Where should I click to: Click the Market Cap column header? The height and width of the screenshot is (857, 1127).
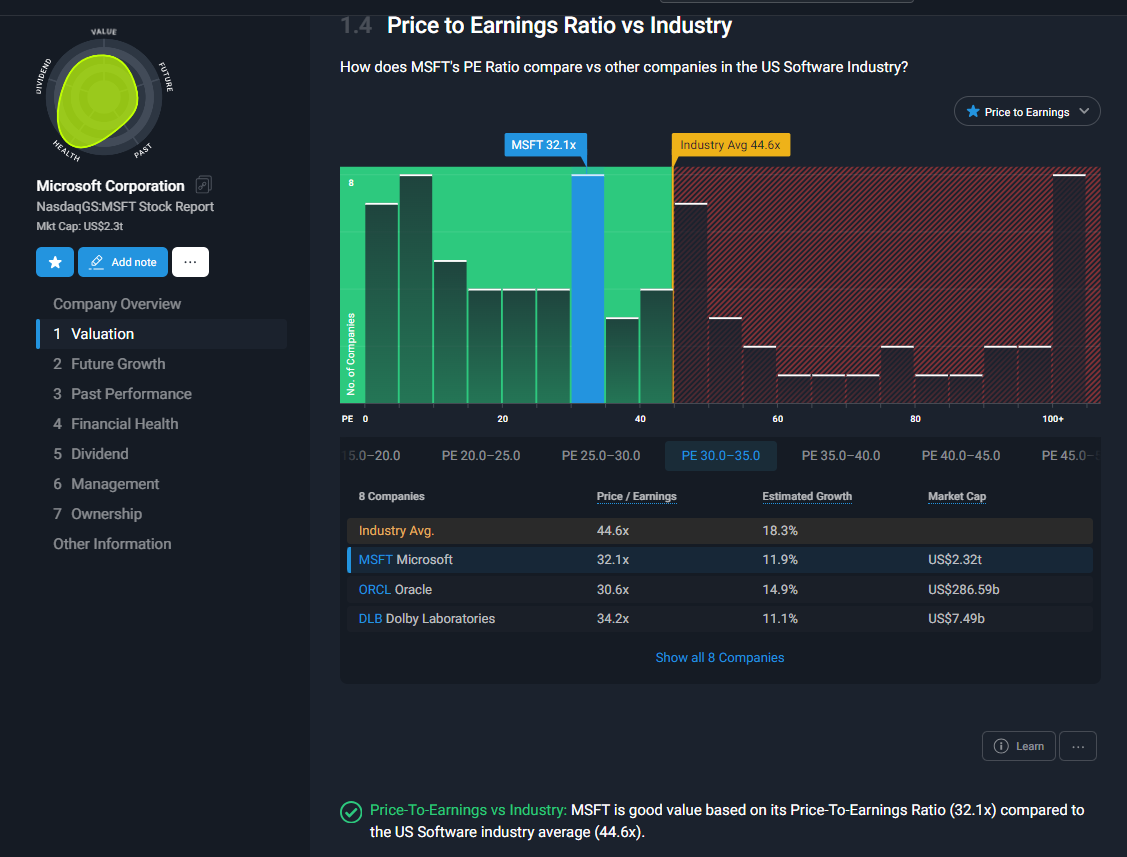pyautogui.click(x=957, y=497)
